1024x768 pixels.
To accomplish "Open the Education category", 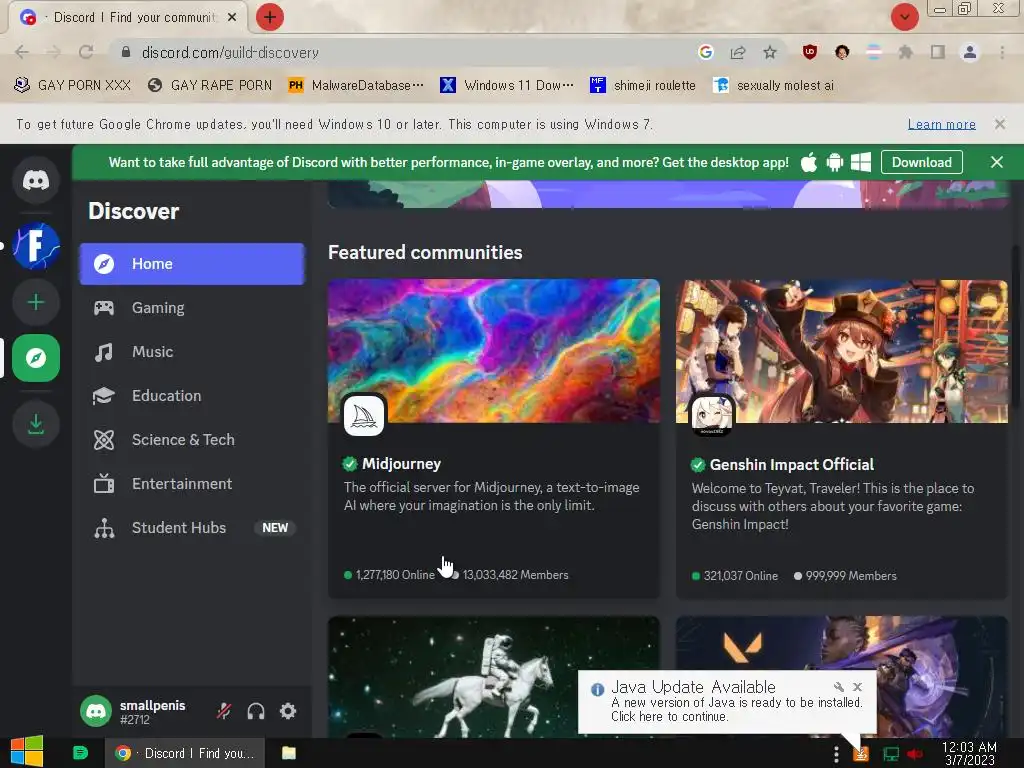I will point(192,396).
